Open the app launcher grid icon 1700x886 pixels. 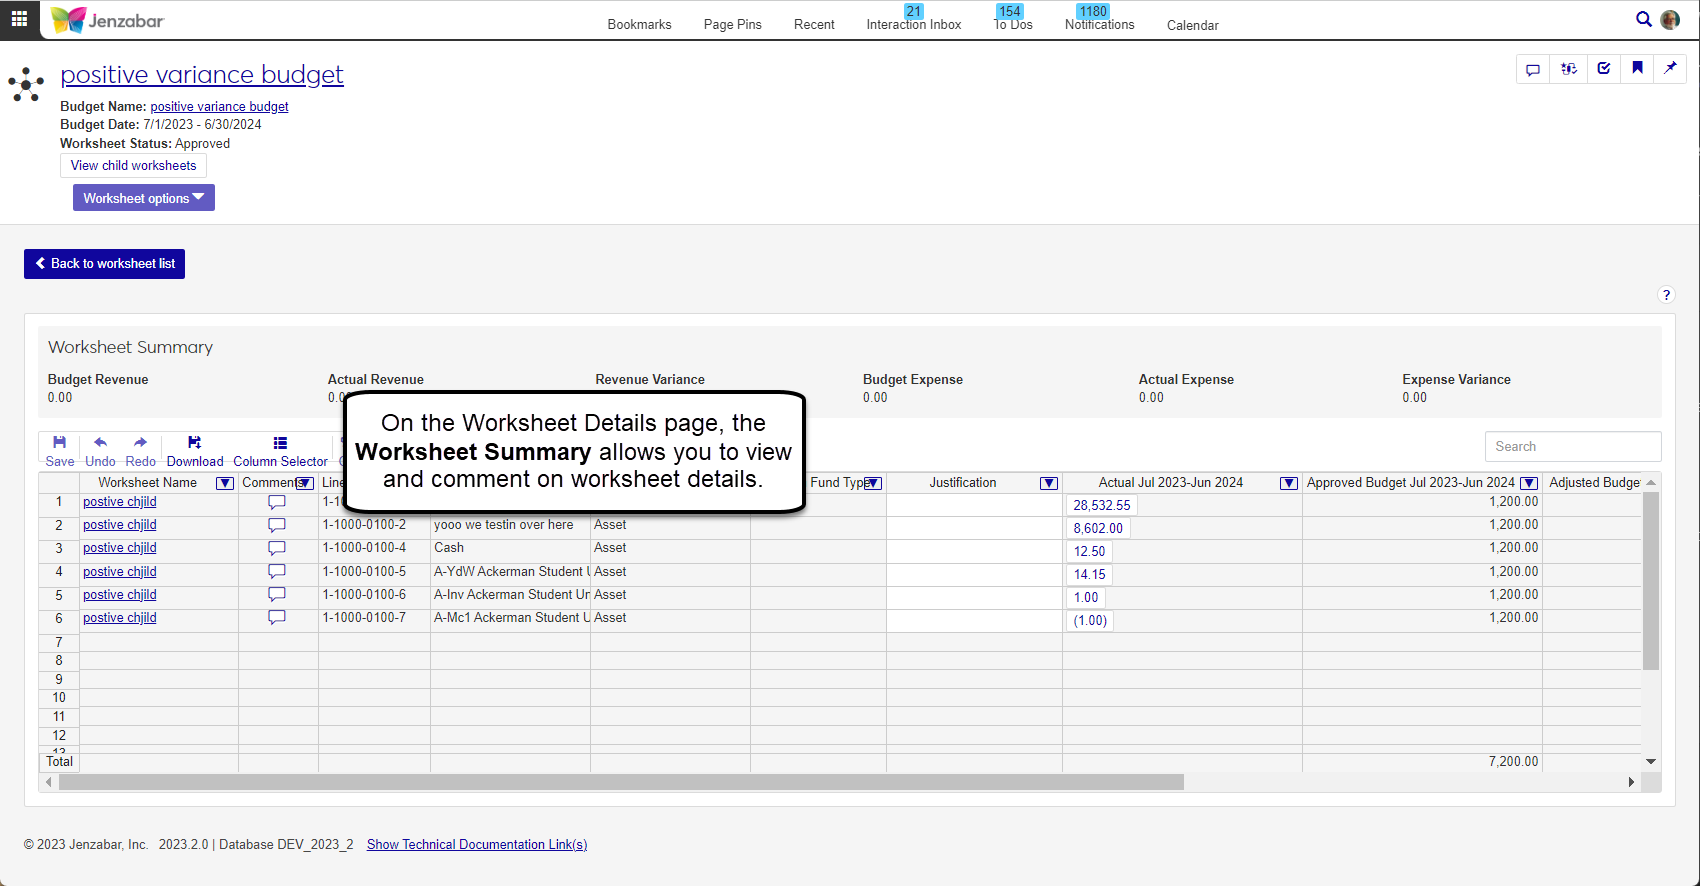click(19, 19)
